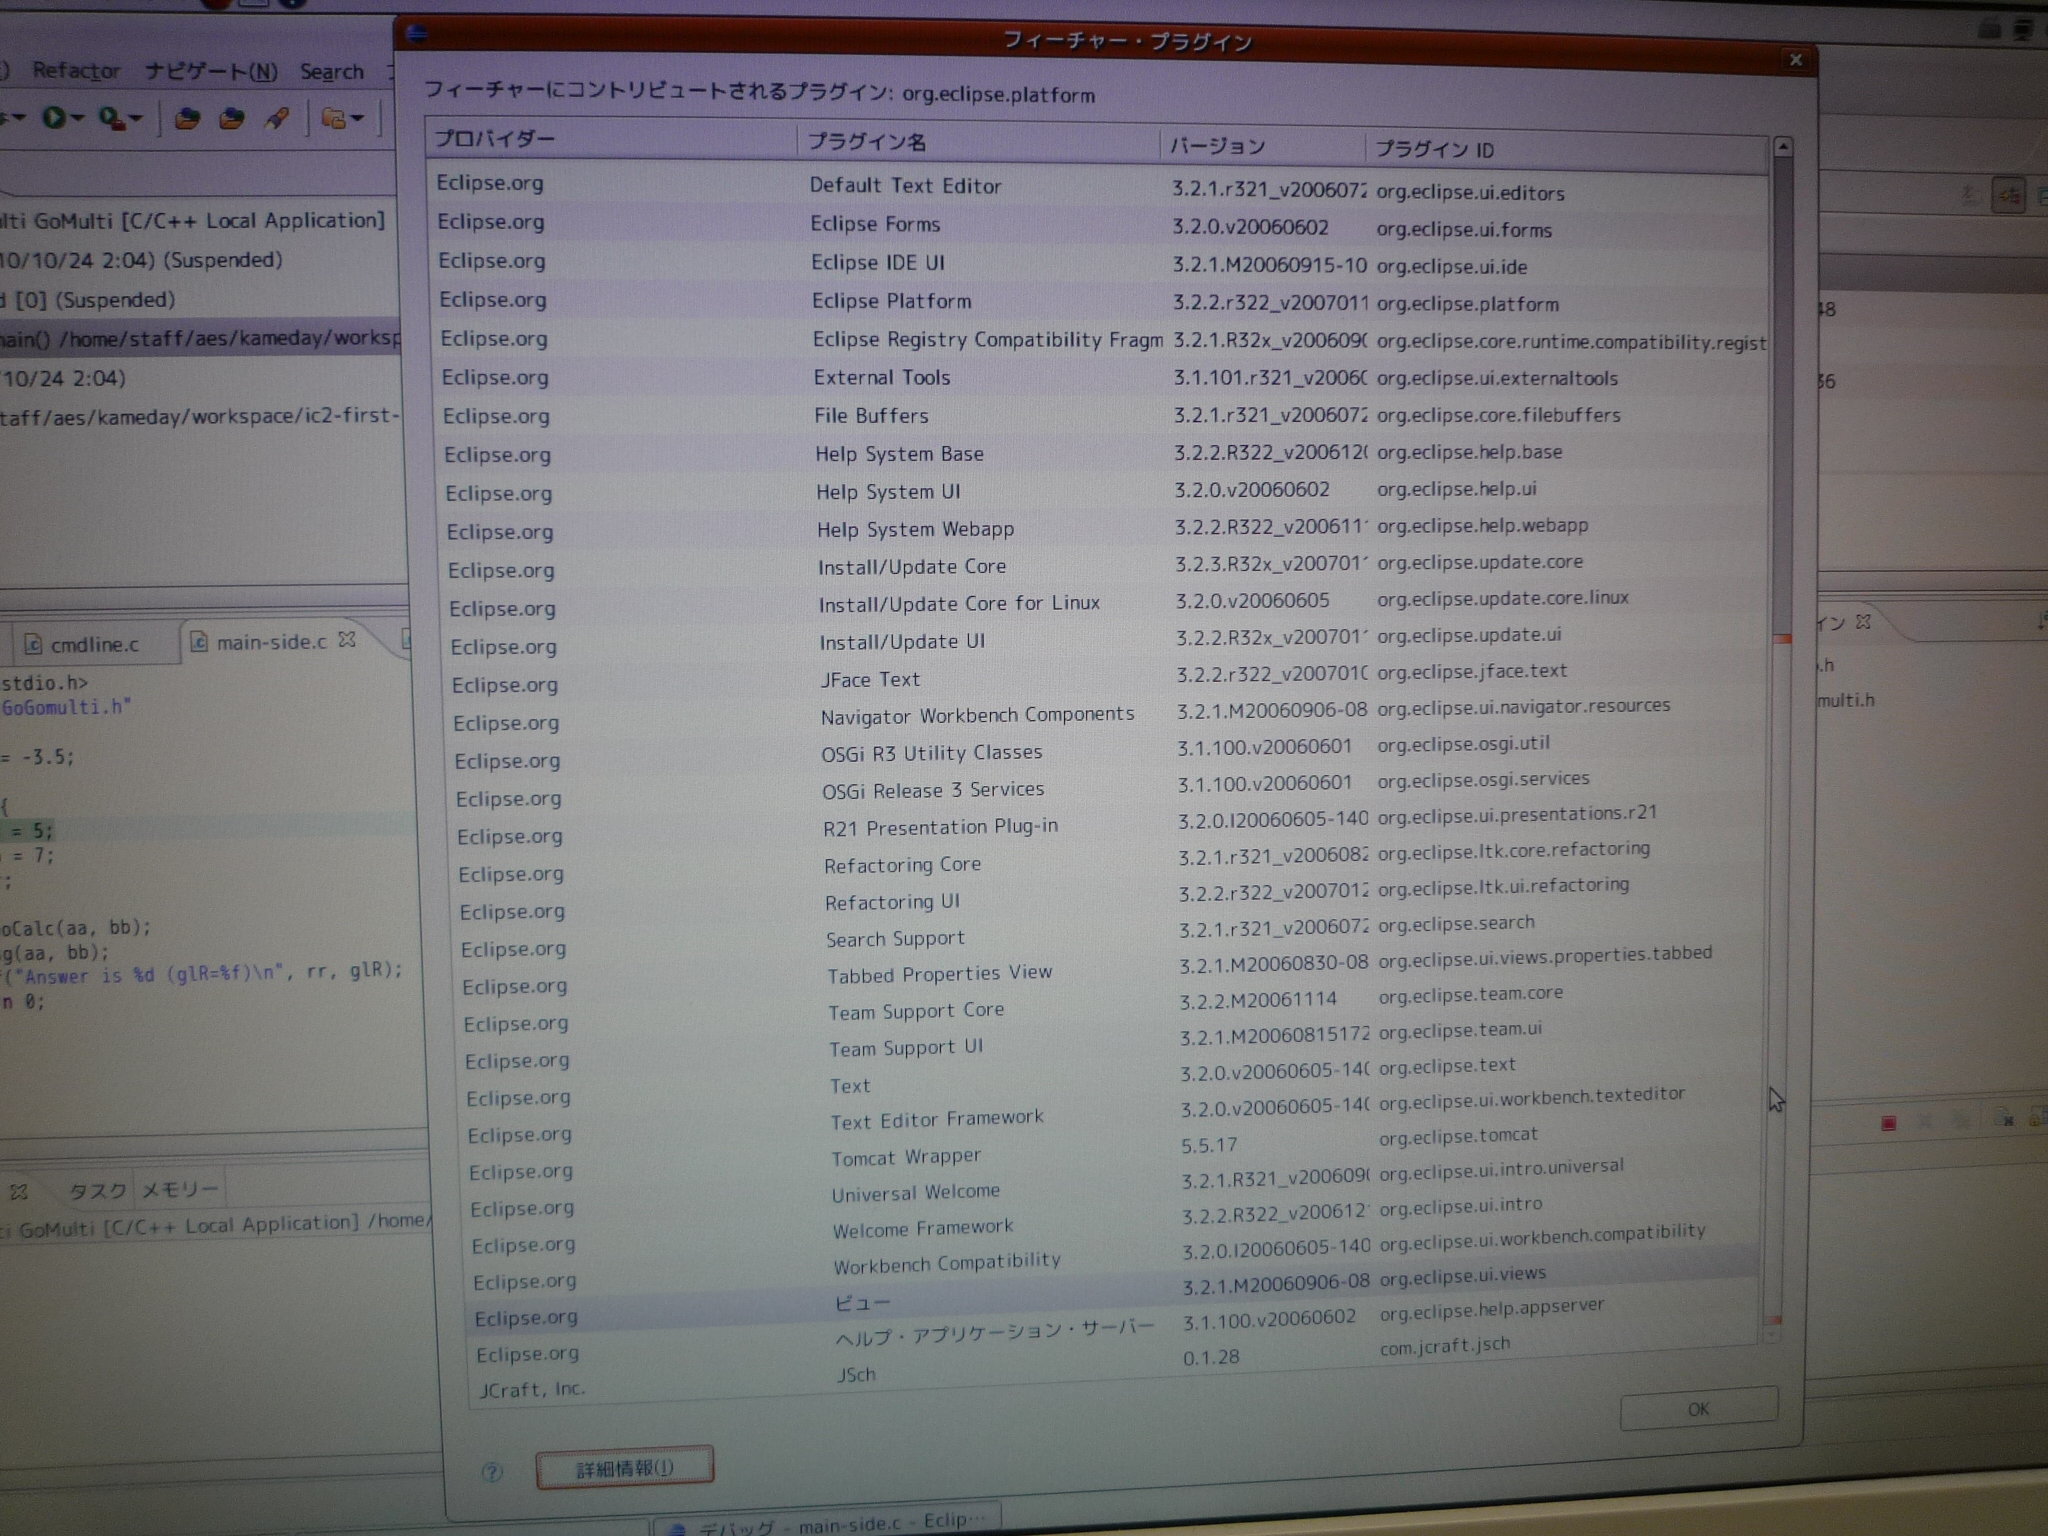Open the Run dropdown arrow
The height and width of the screenshot is (1536, 2048).
point(77,118)
